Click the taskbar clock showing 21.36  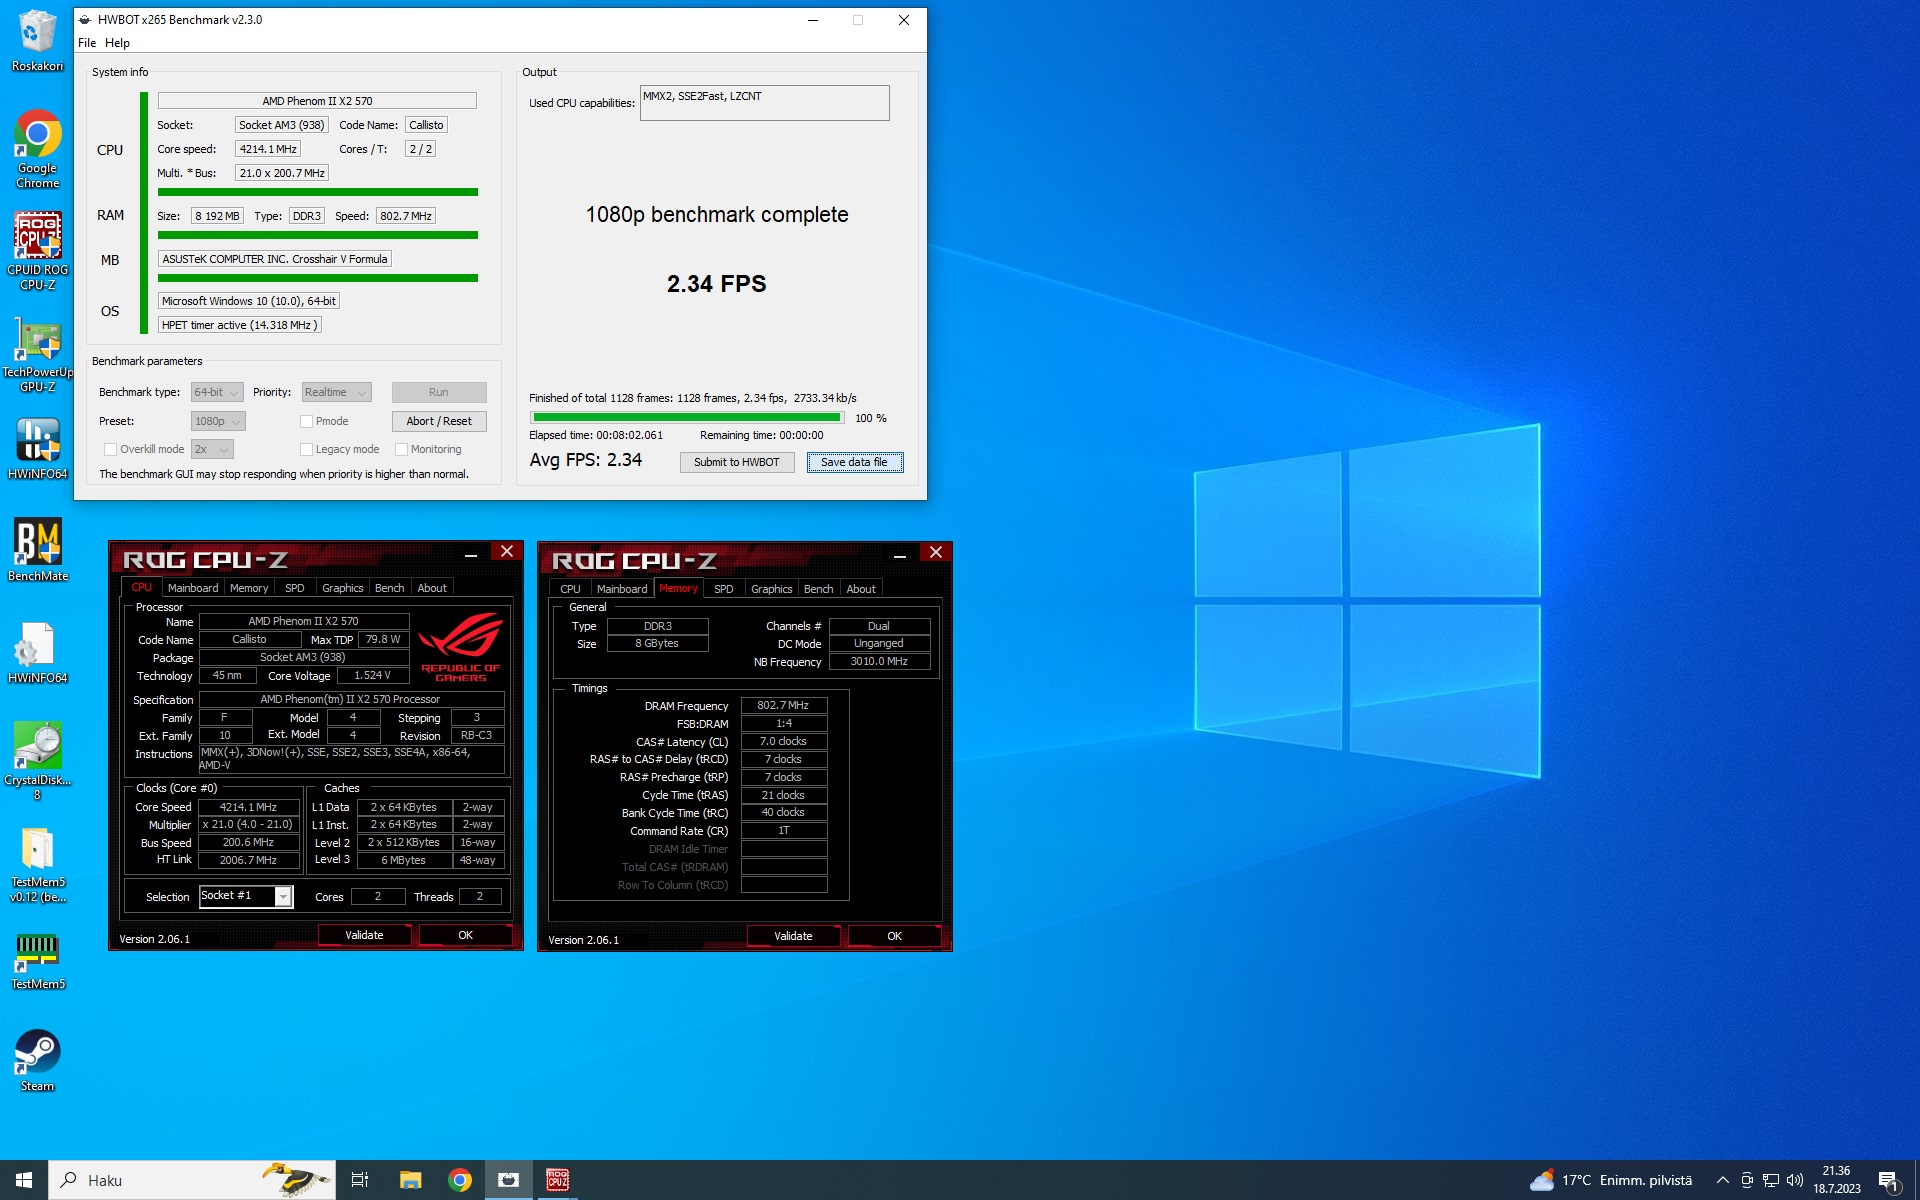pos(1837,1180)
